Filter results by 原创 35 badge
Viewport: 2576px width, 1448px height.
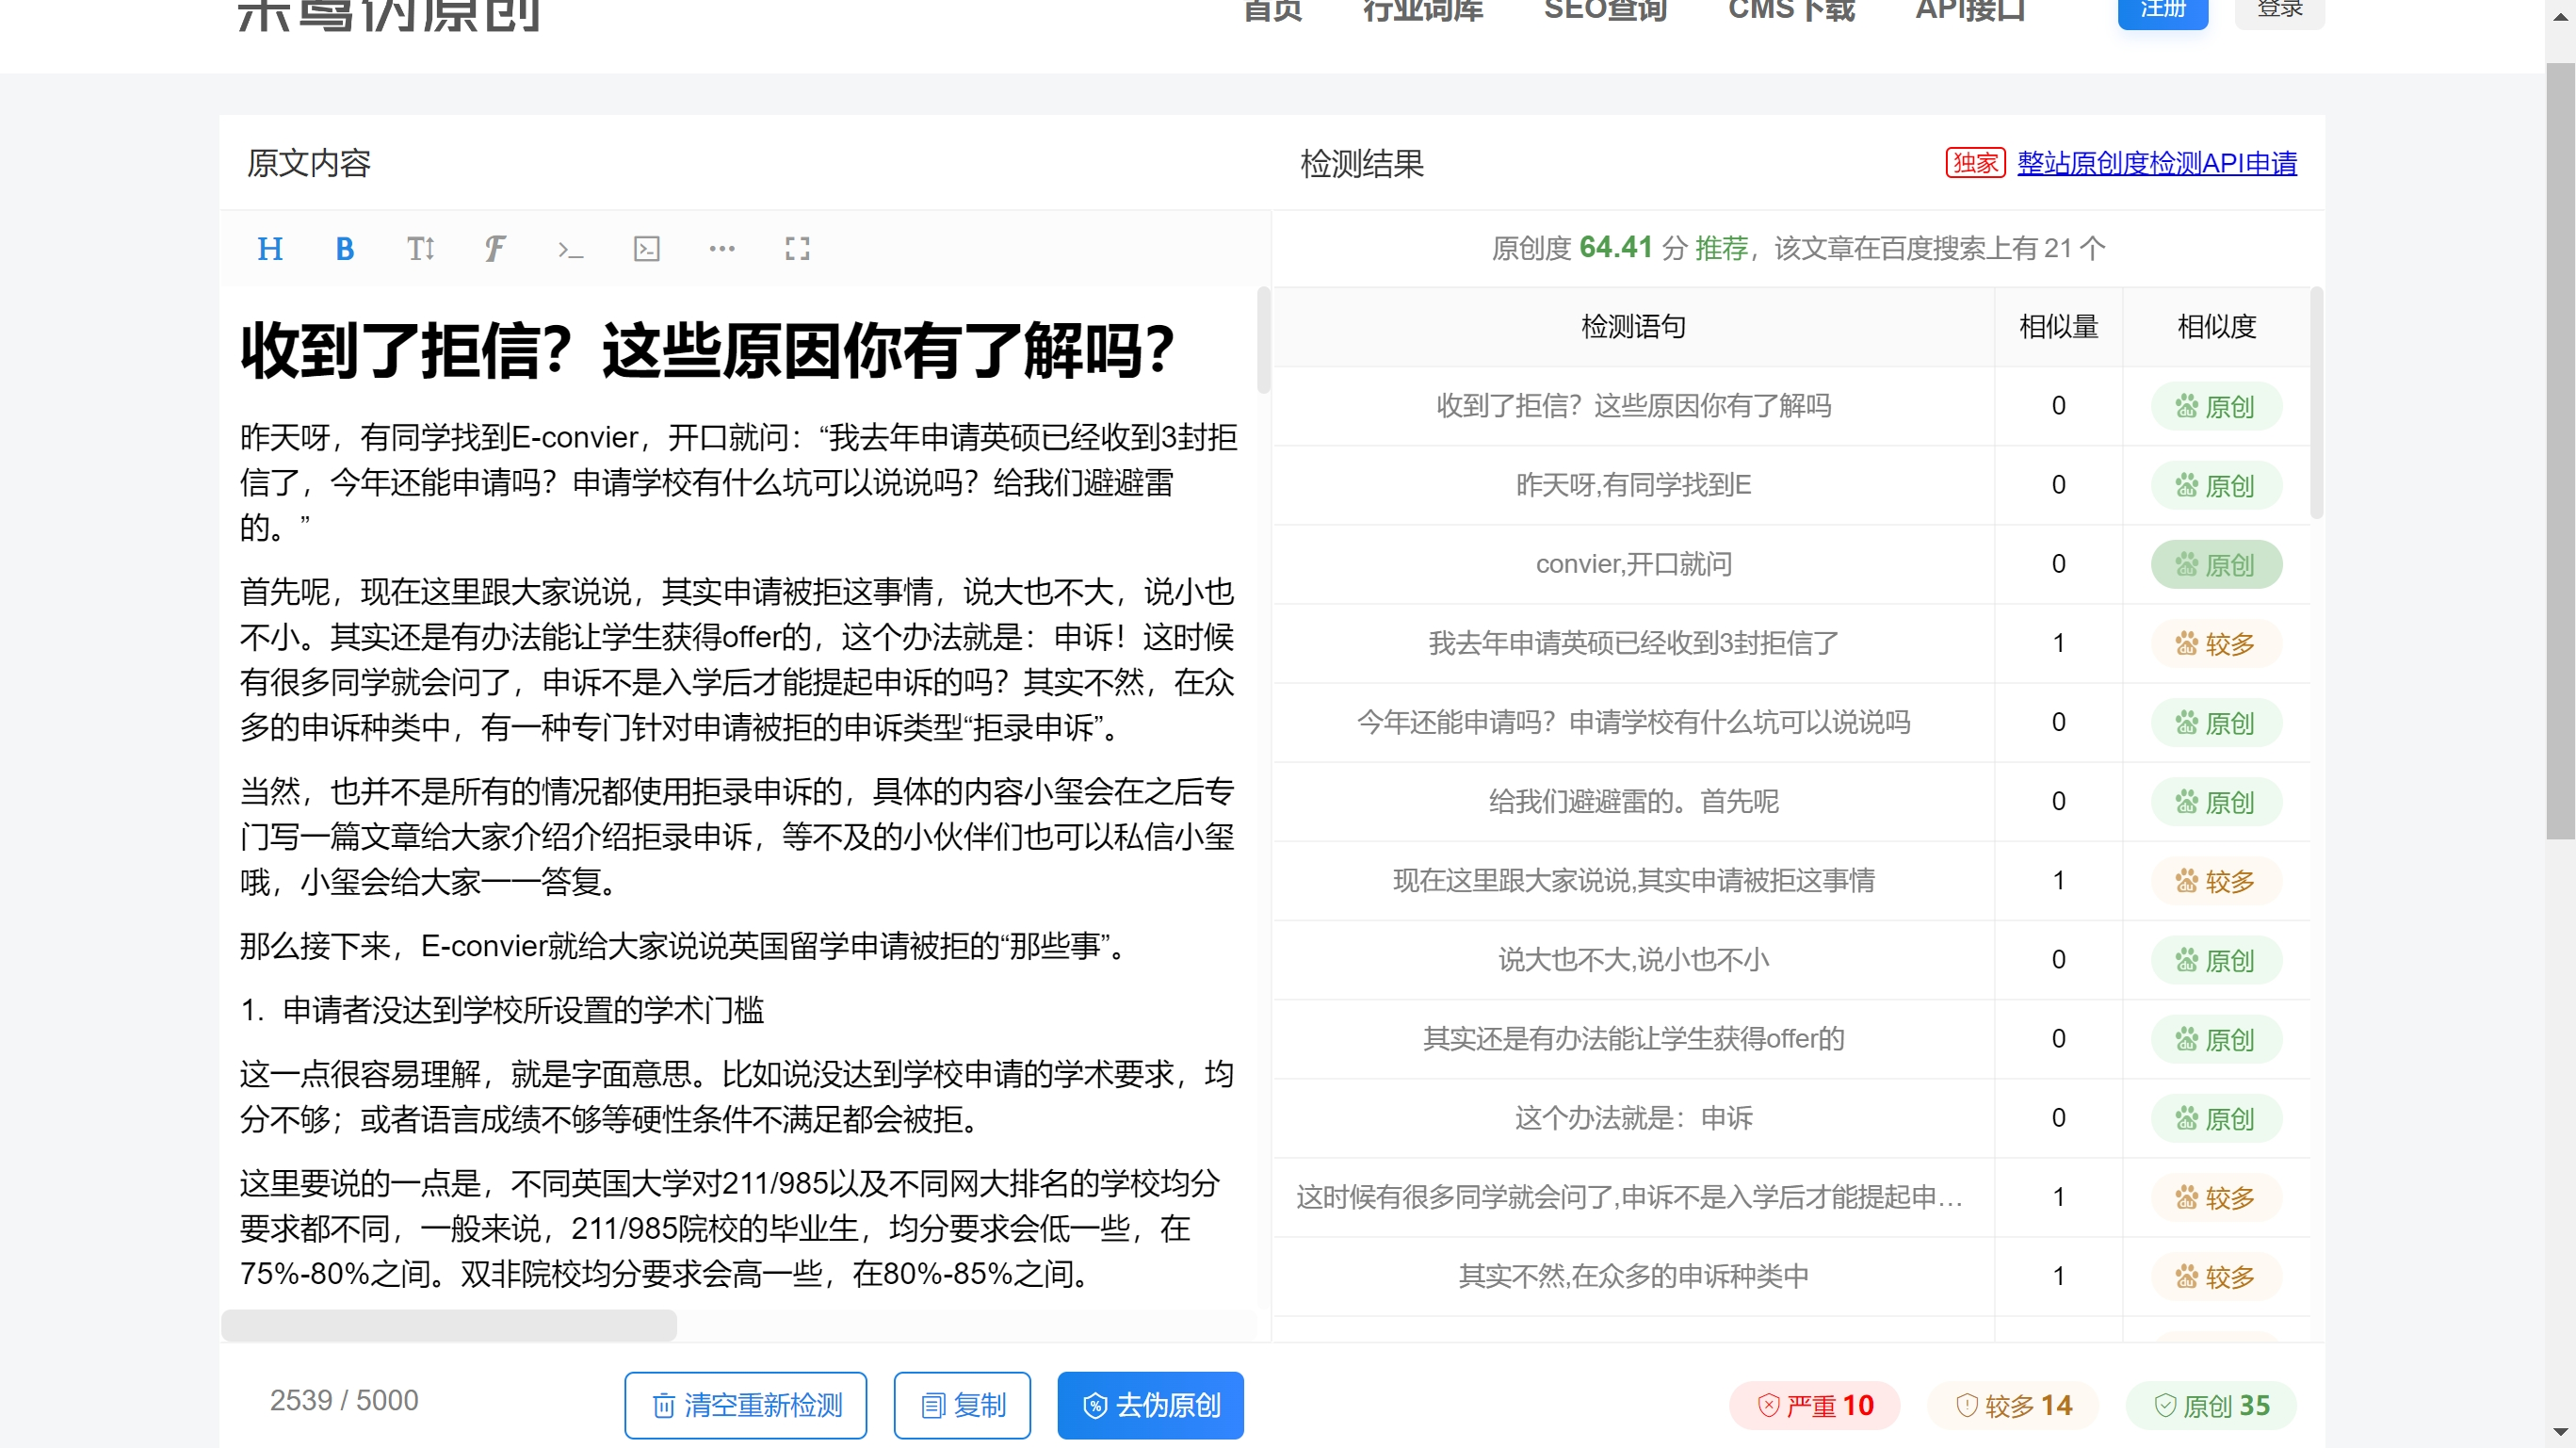pos(2211,1404)
